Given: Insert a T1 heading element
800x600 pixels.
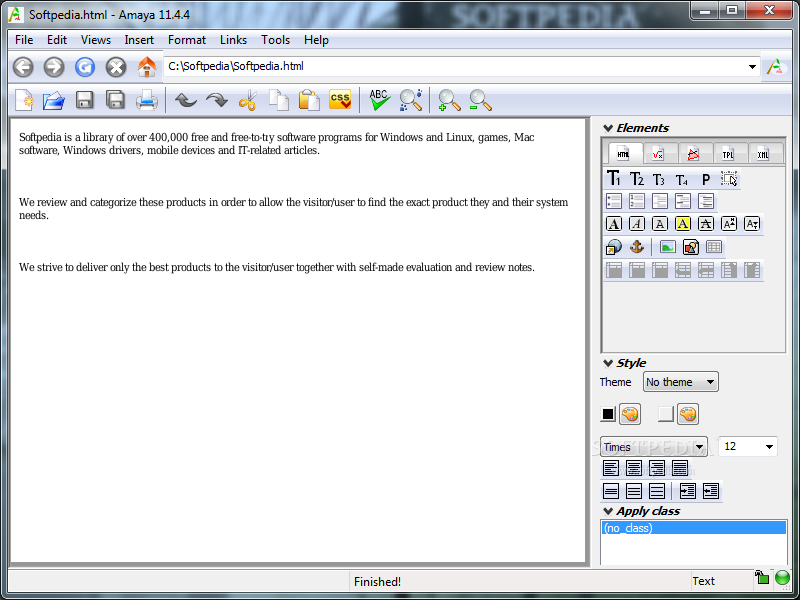Looking at the screenshot, I should [x=614, y=179].
